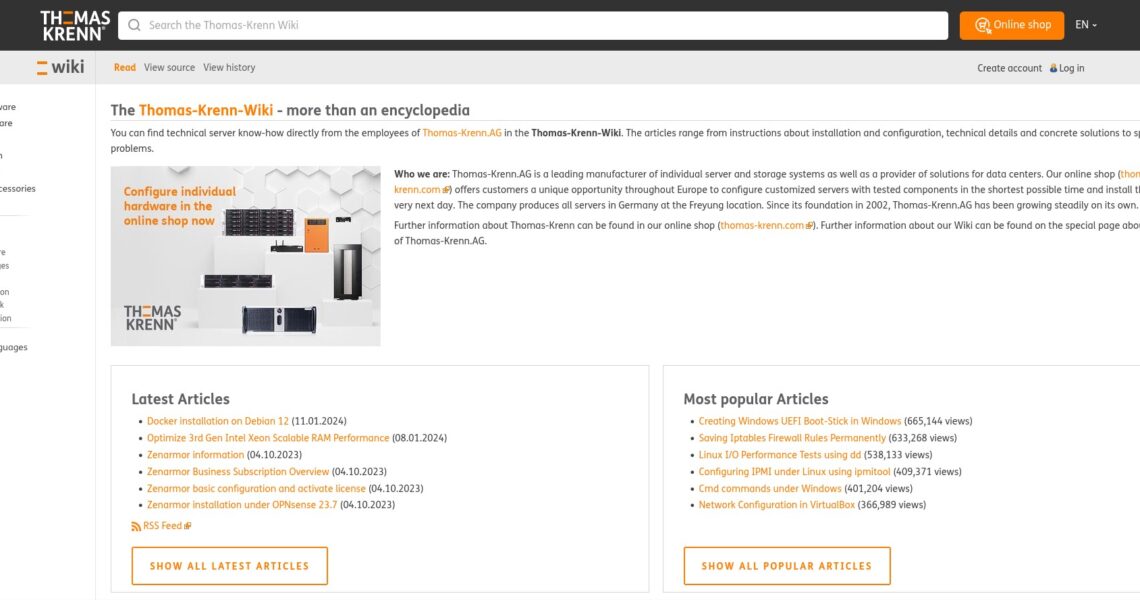Screen dimensions: 1140x600
Task: Open Creating Windows UEFI Boot-Stick article
Action: tap(800, 421)
